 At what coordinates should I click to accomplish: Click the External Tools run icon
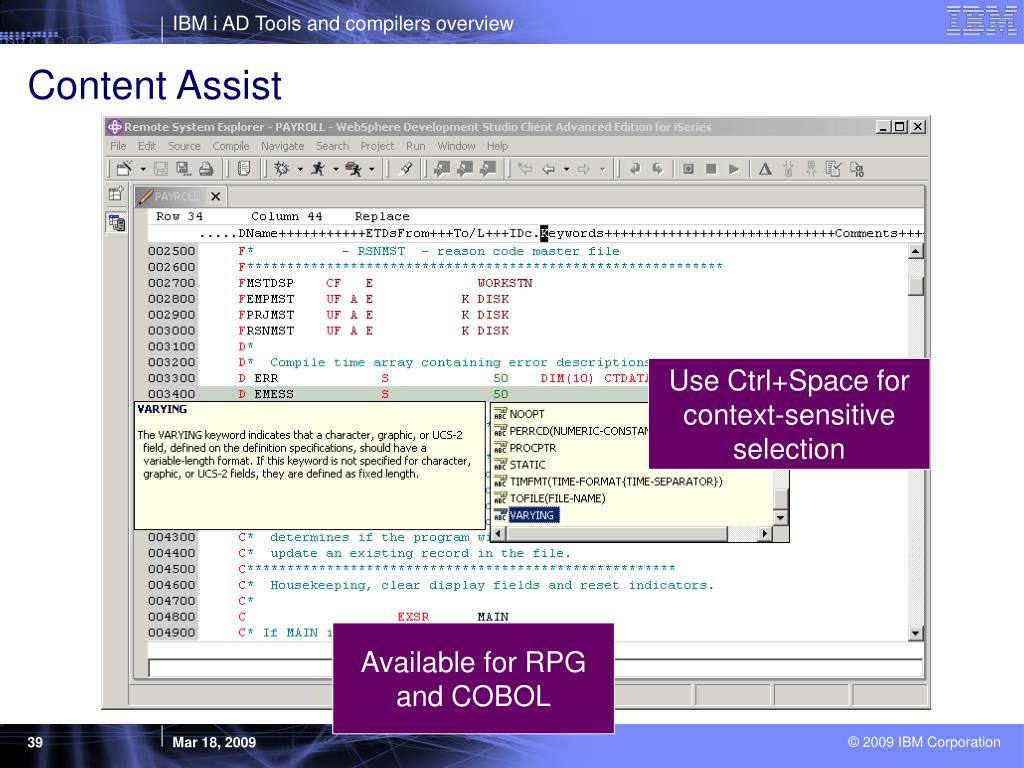(x=354, y=169)
